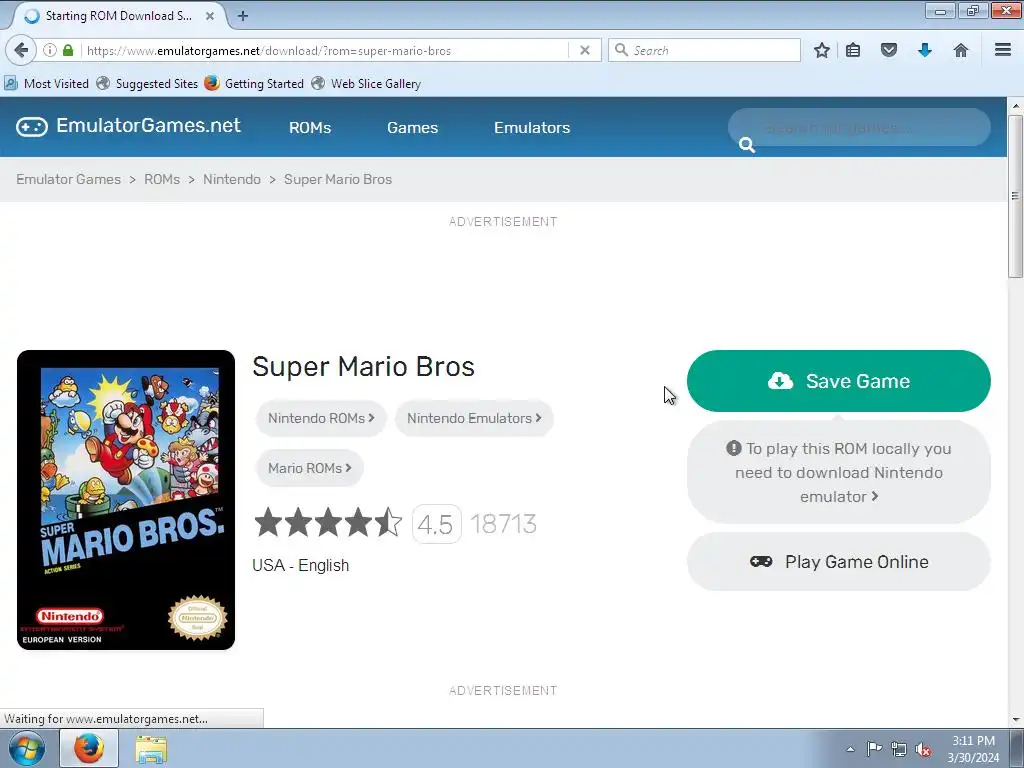Focus the Firefox Search box
Image resolution: width=1024 pixels, height=768 pixels.
pos(704,50)
